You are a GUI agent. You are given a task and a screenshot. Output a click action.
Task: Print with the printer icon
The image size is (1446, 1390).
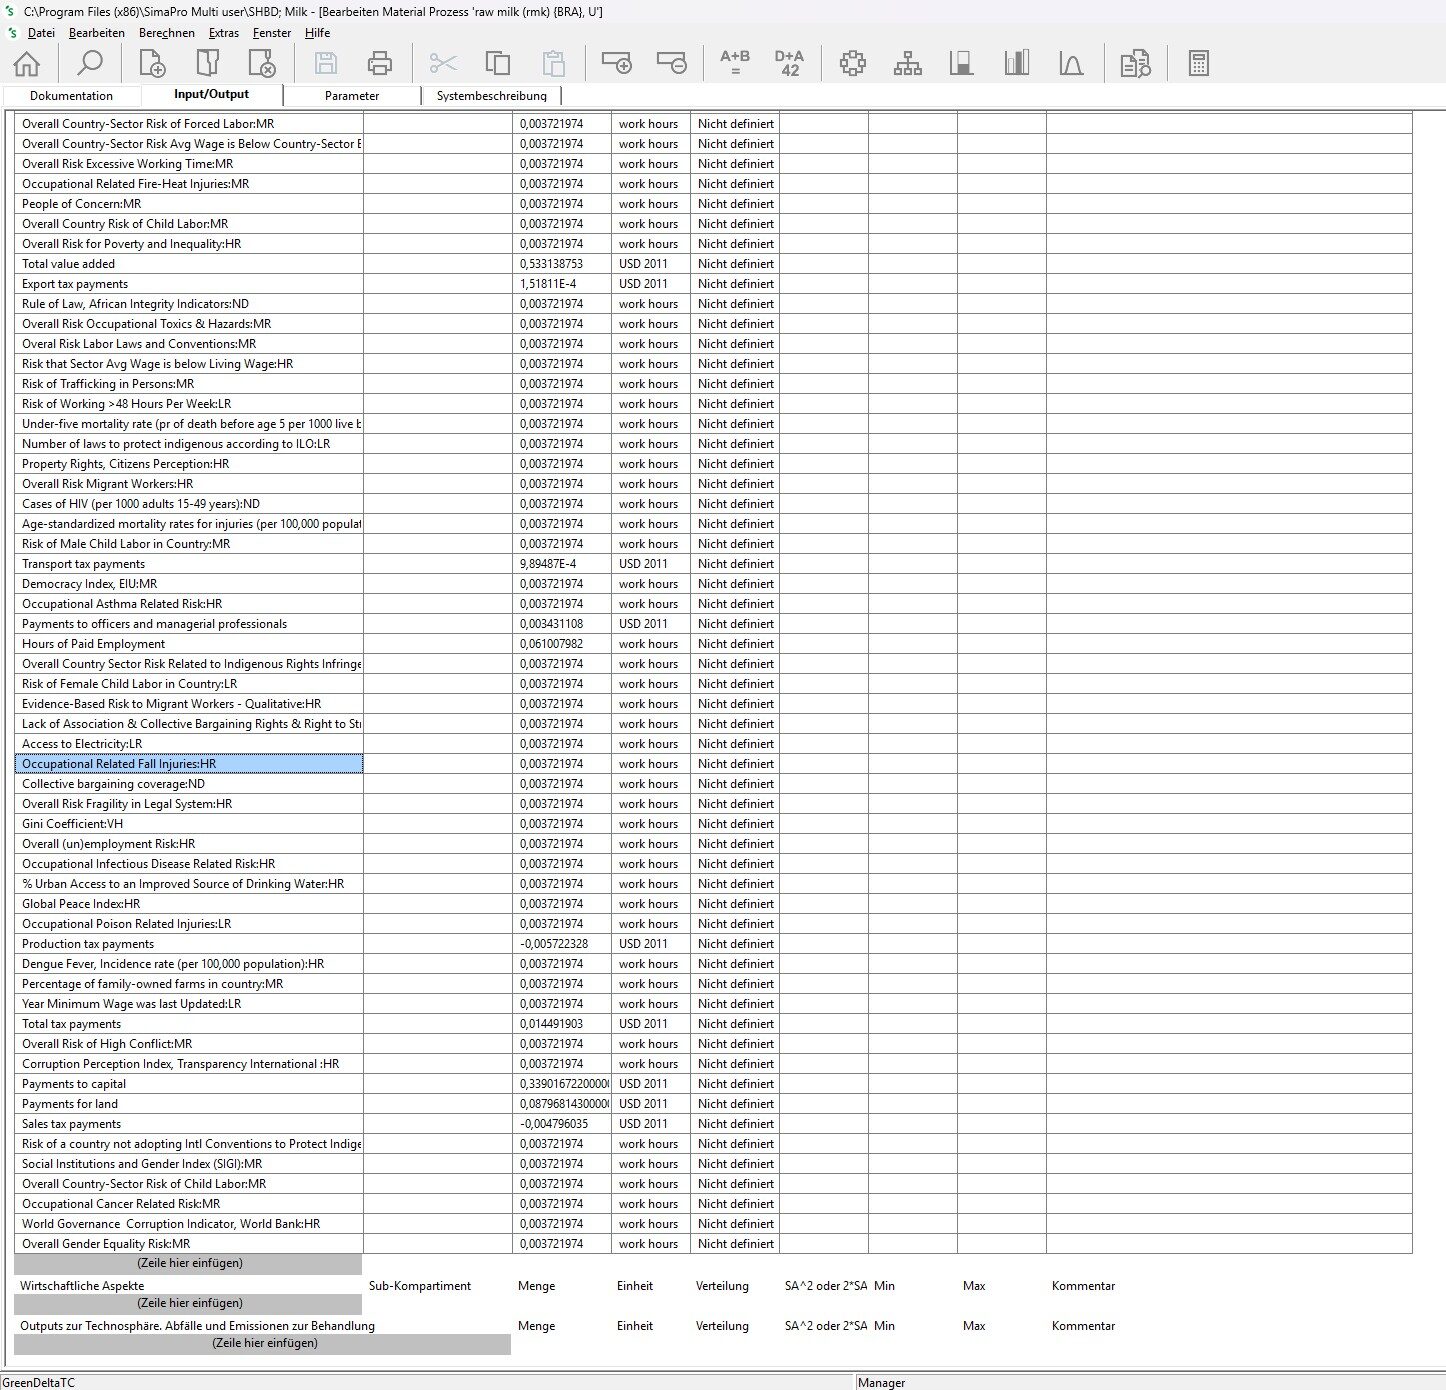(380, 63)
